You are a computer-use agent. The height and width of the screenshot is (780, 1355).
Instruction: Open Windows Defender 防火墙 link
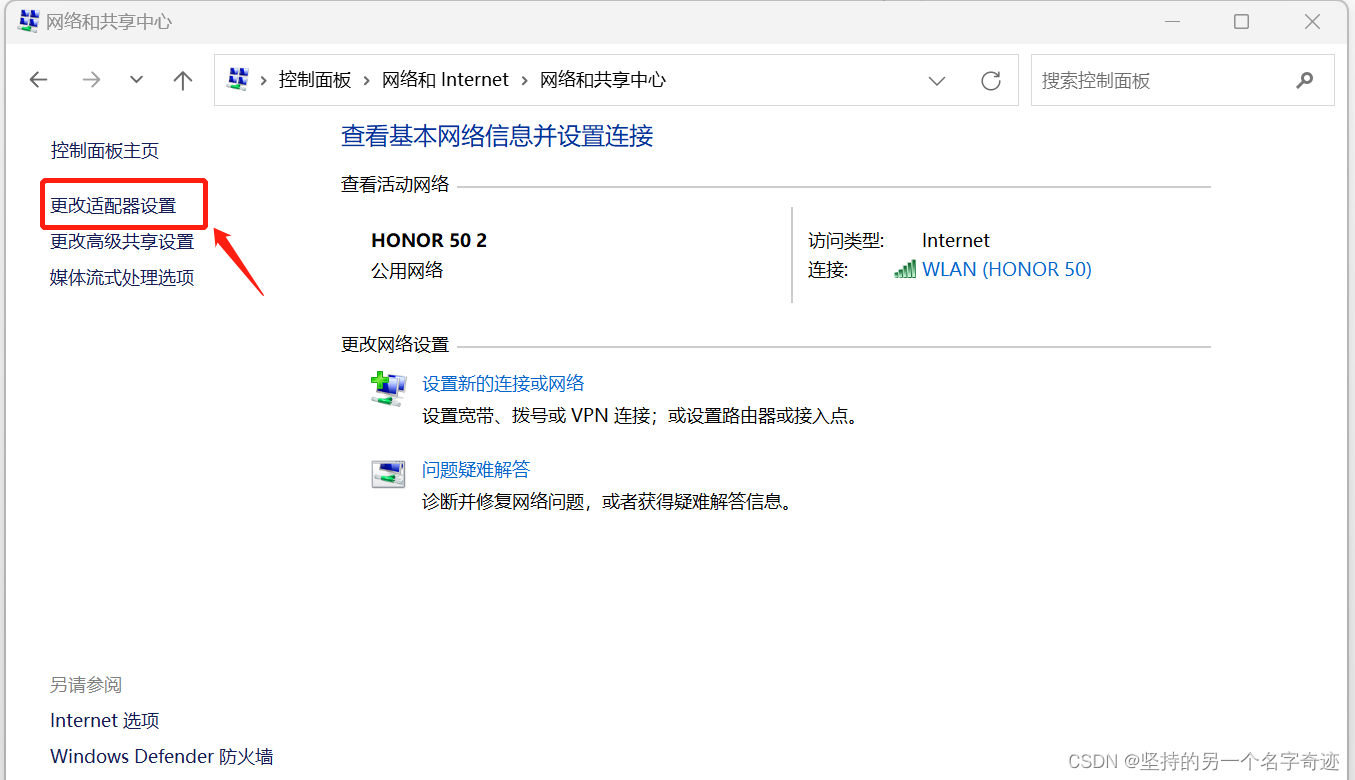coord(162,757)
